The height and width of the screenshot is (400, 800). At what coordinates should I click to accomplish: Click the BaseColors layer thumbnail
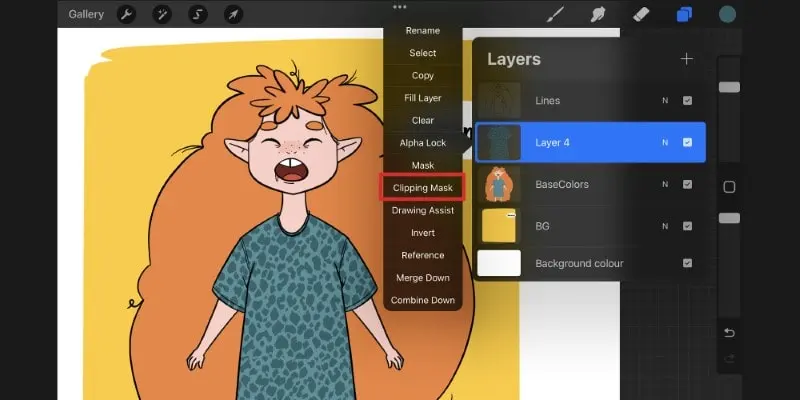499,184
